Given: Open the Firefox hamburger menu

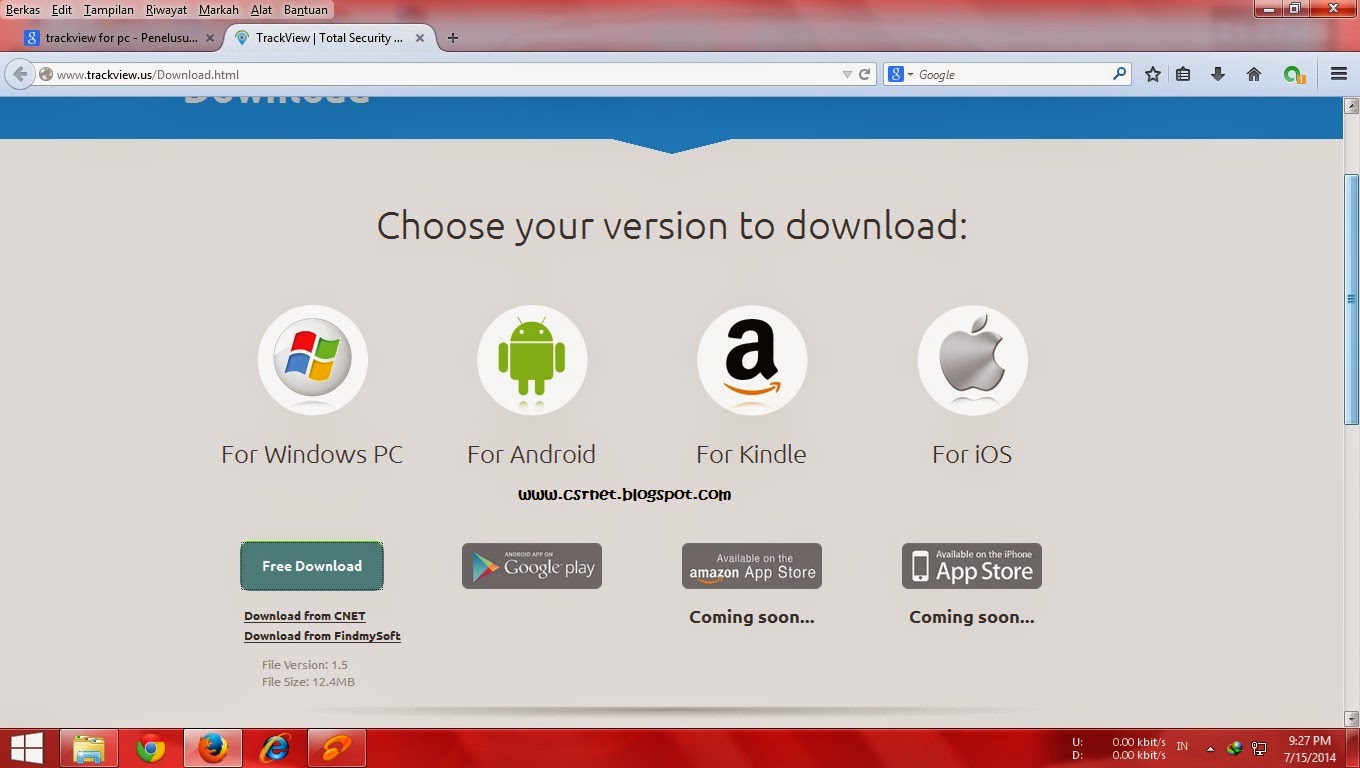Looking at the screenshot, I should pos(1339,74).
